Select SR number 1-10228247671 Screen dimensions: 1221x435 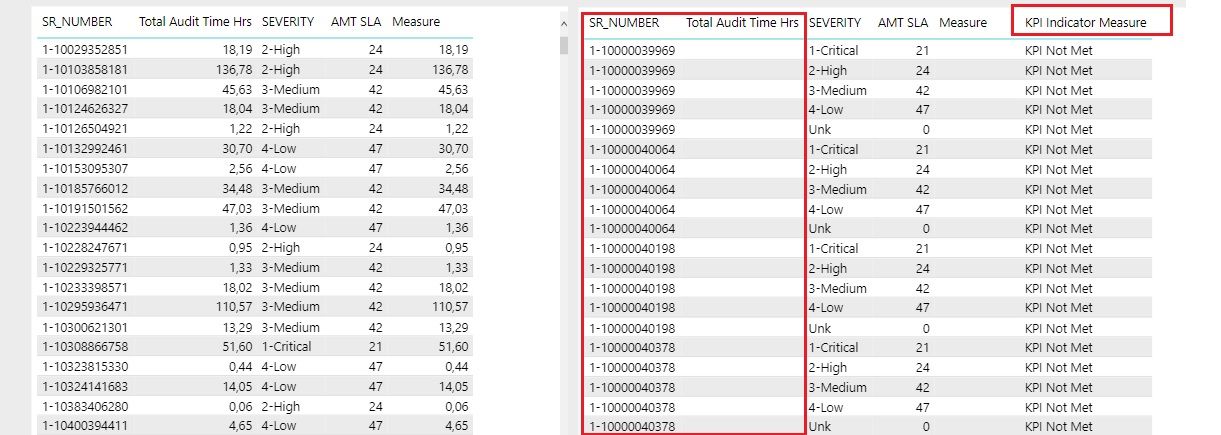point(84,248)
